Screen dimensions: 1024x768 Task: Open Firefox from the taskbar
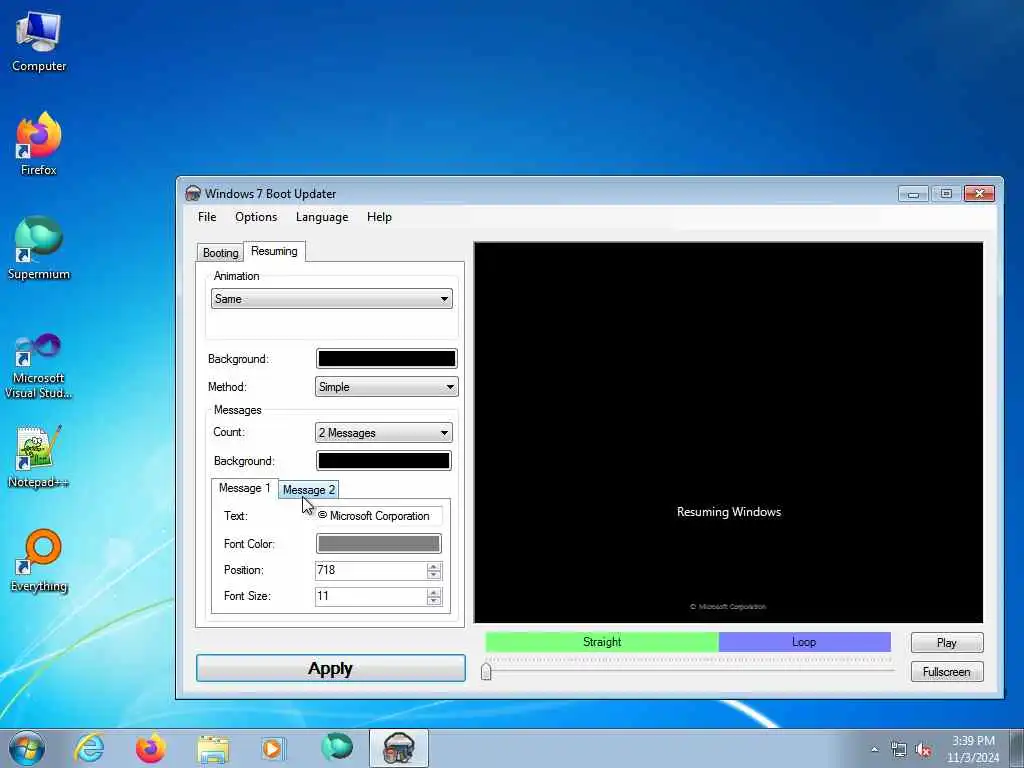(x=151, y=748)
